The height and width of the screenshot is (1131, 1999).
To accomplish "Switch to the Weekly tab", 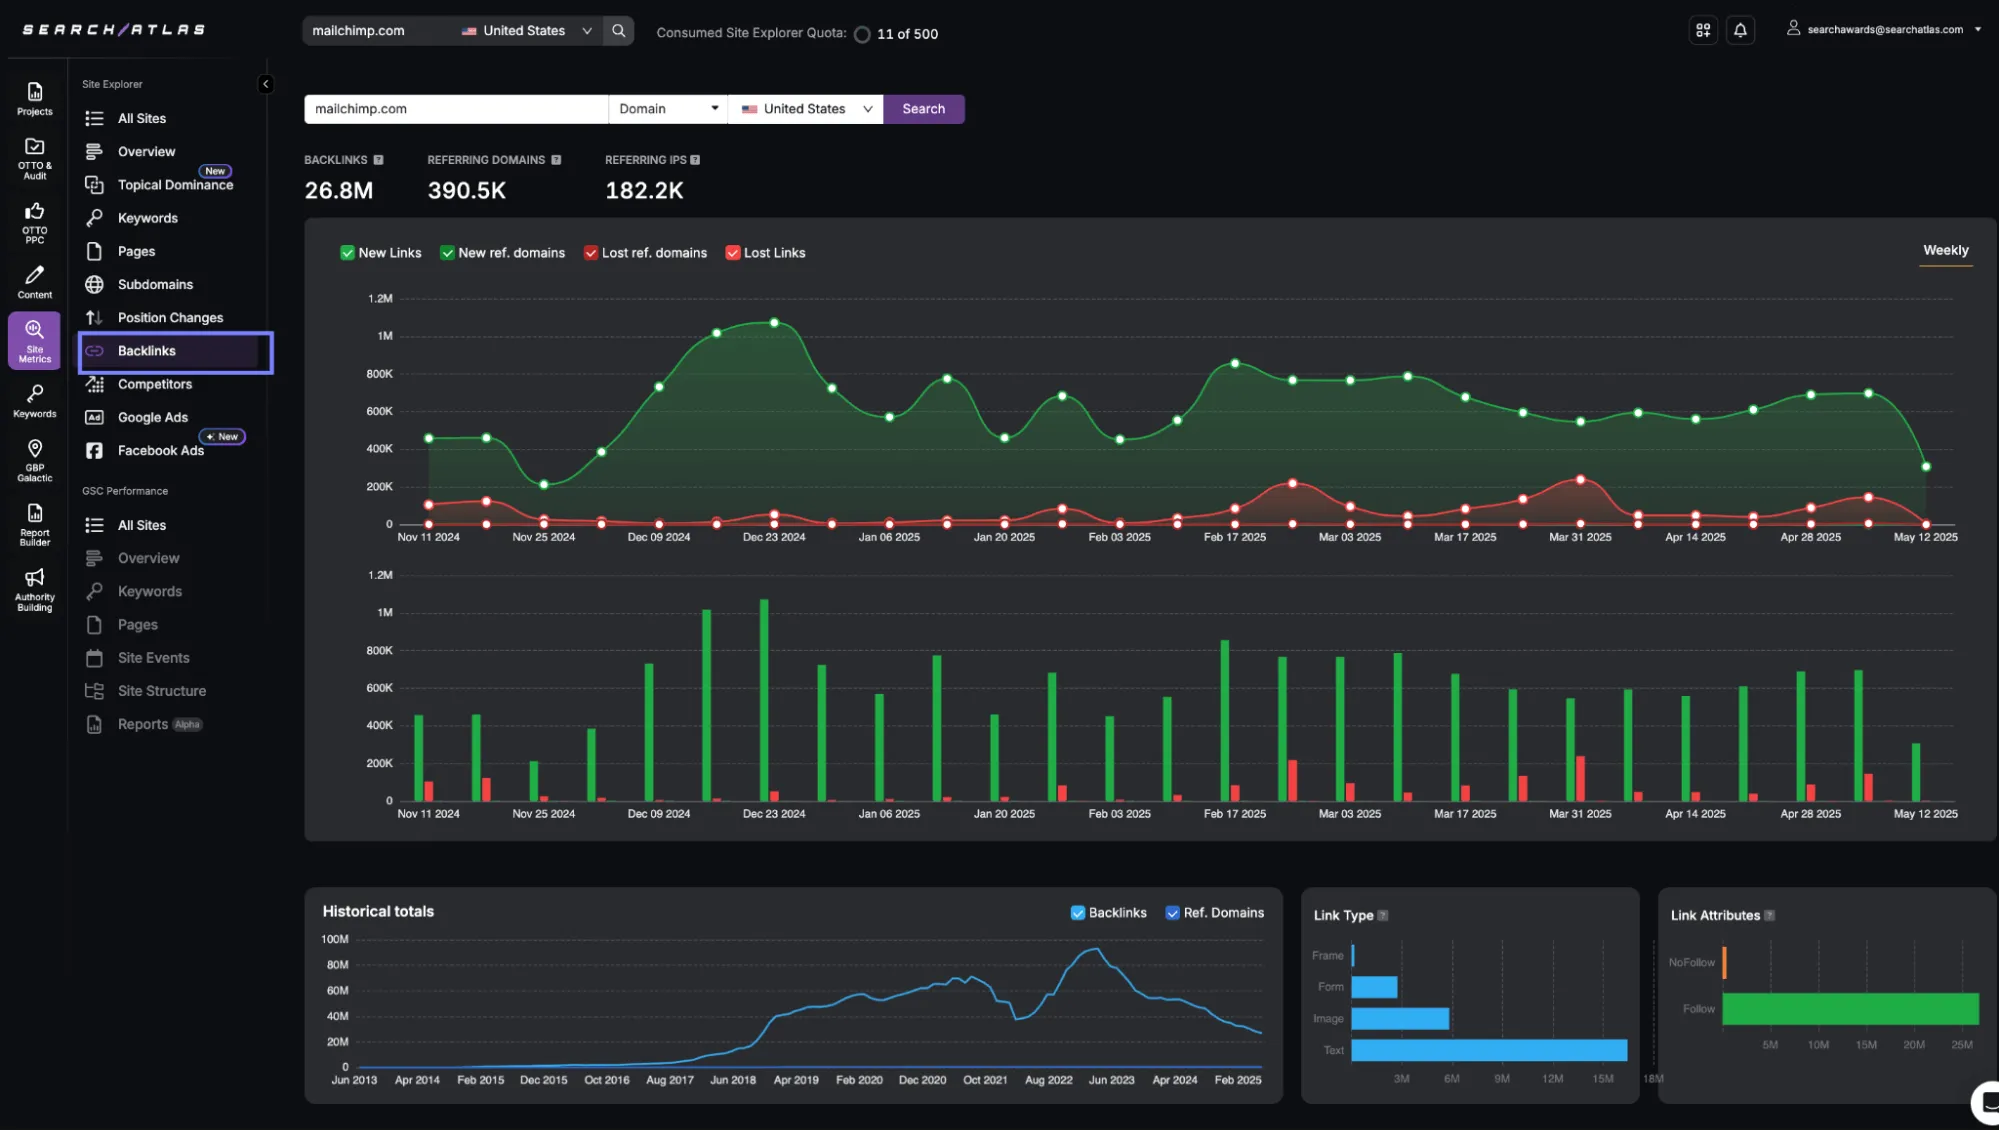I will coord(1945,251).
